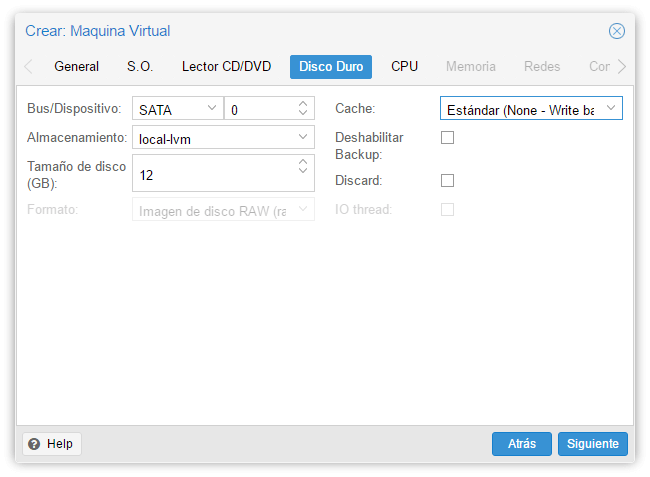
Task: Click the Atrás button
Action: click(x=521, y=444)
